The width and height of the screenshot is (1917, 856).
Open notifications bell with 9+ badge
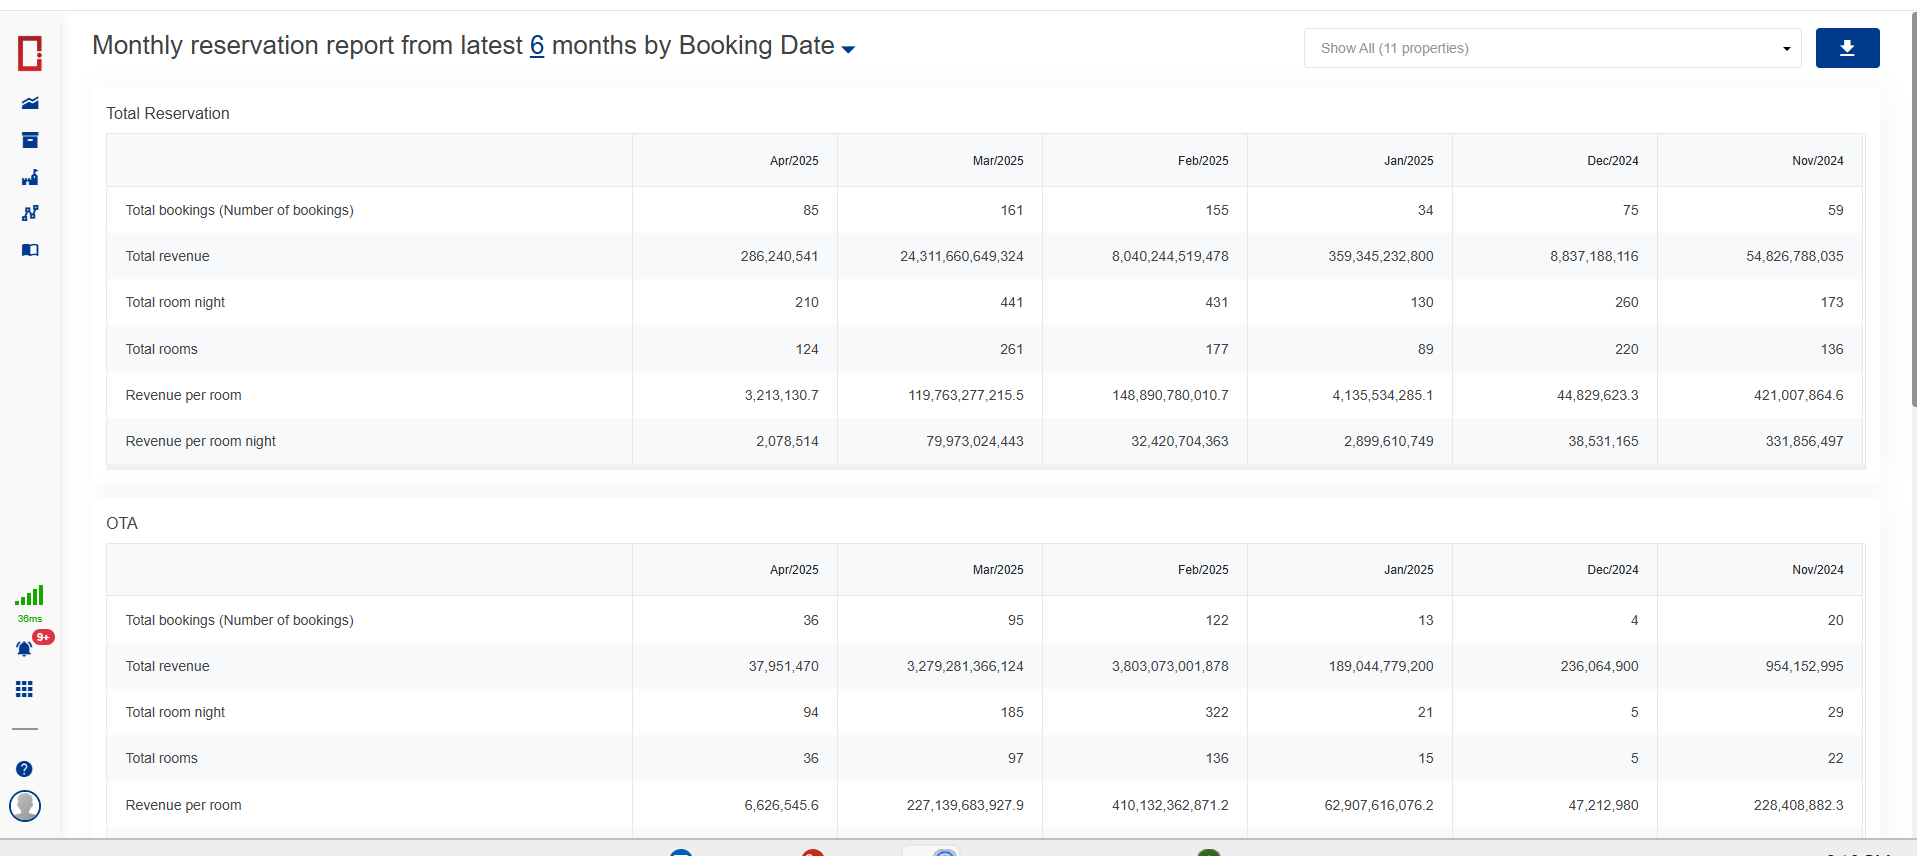tap(25, 649)
